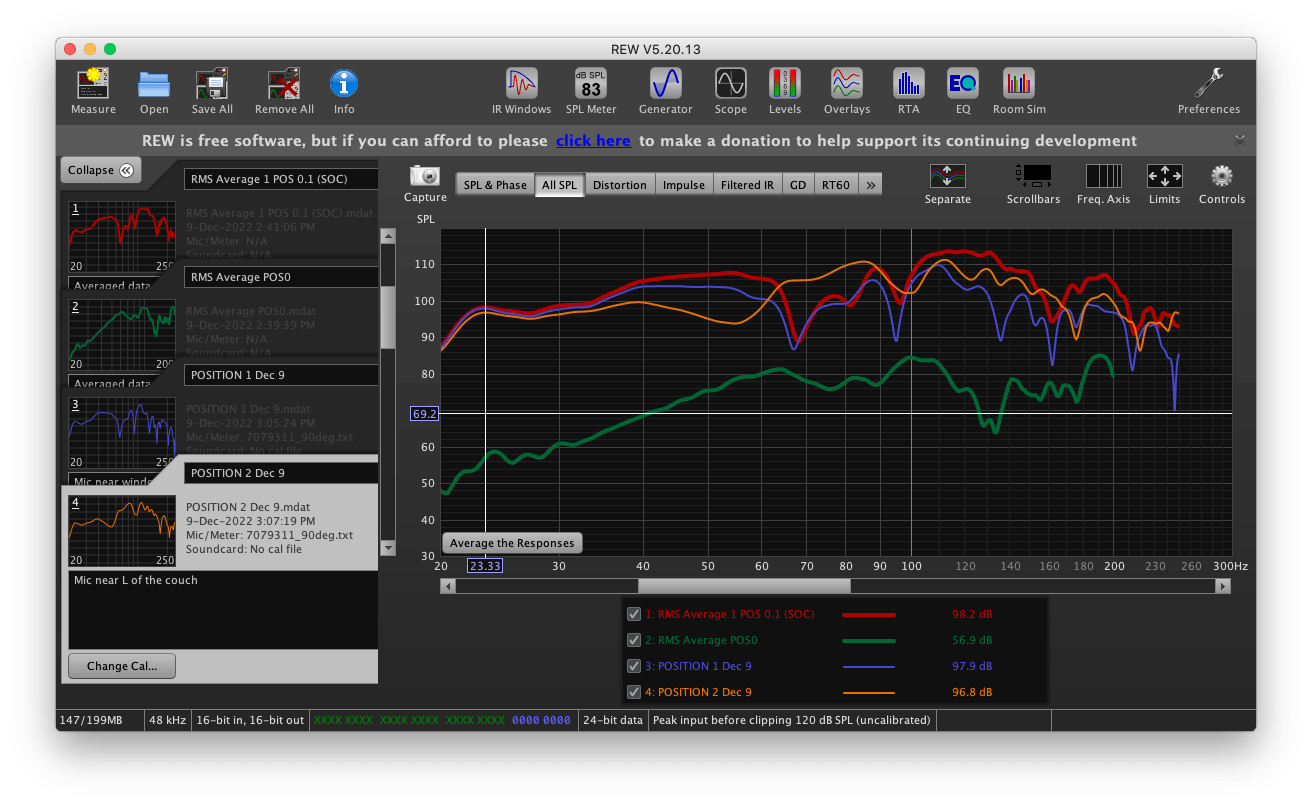
Task: Click measurement list scrollbar up arrow
Action: tap(388, 236)
